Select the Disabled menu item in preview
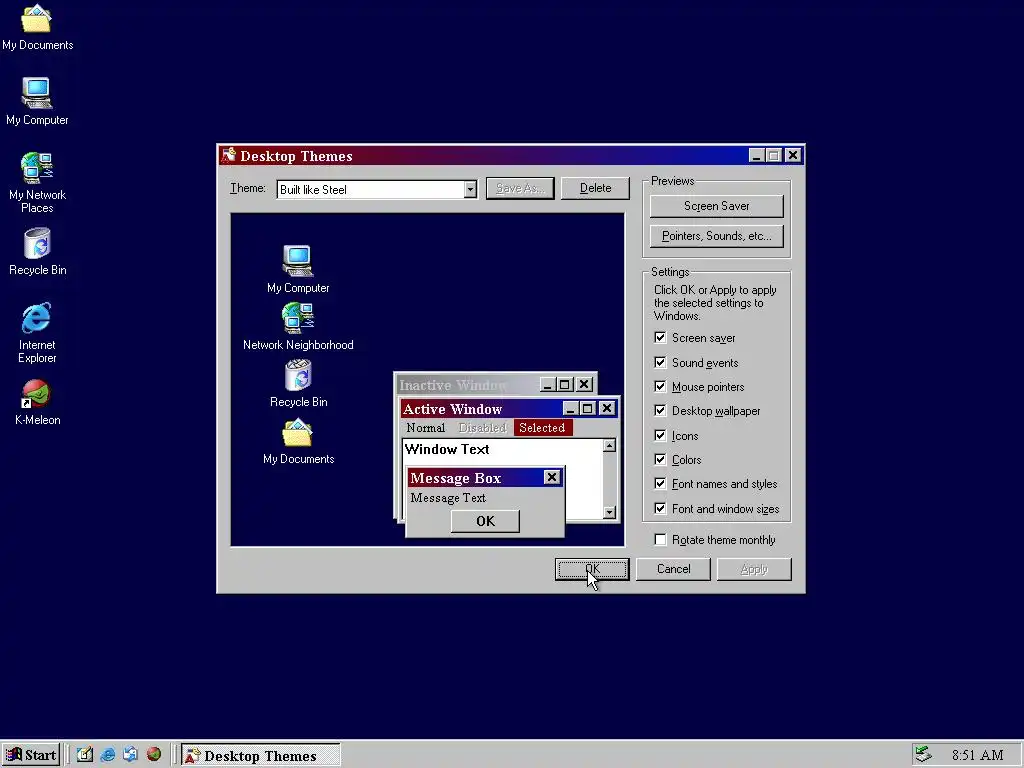1024x768 pixels. [x=483, y=428]
